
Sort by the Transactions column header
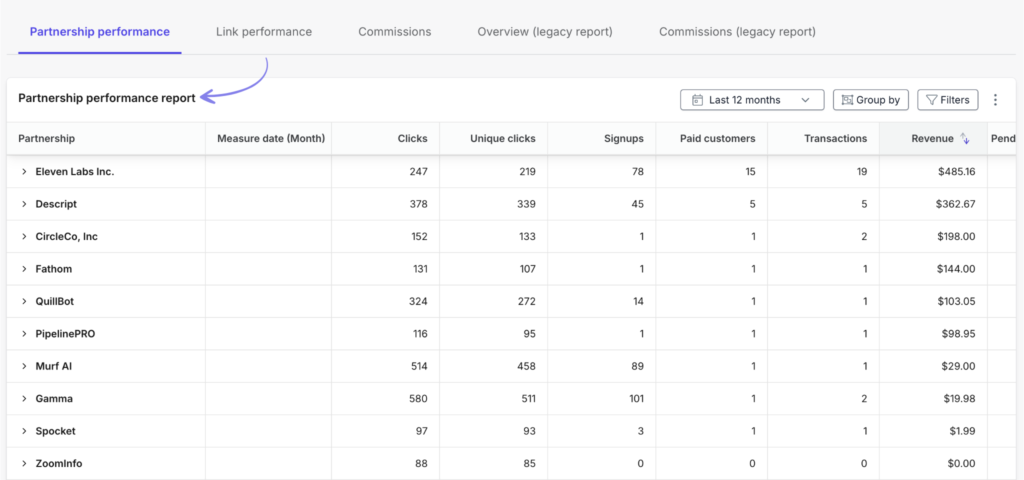pyautogui.click(x=824, y=138)
